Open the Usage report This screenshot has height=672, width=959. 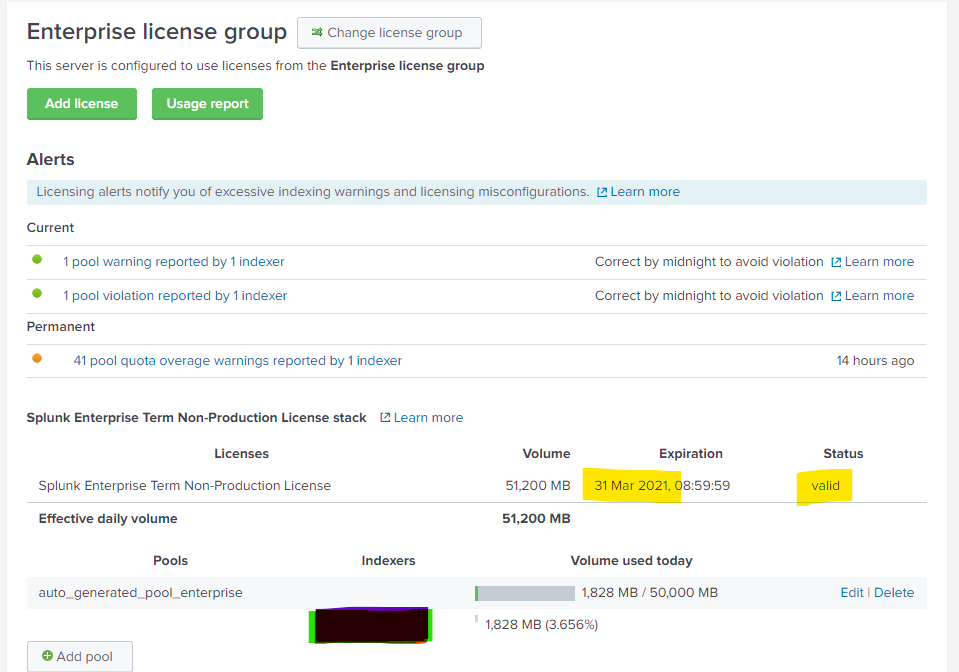(207, 104)
